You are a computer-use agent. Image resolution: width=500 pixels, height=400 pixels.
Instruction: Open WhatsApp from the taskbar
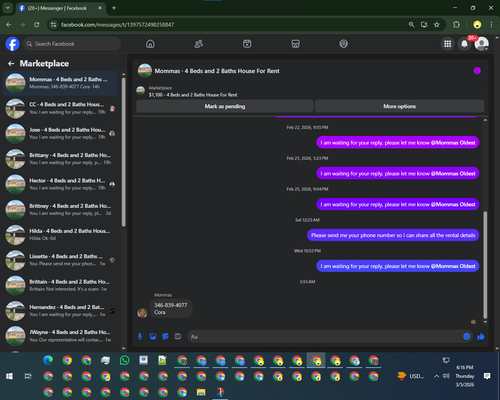tap(125, 360)
